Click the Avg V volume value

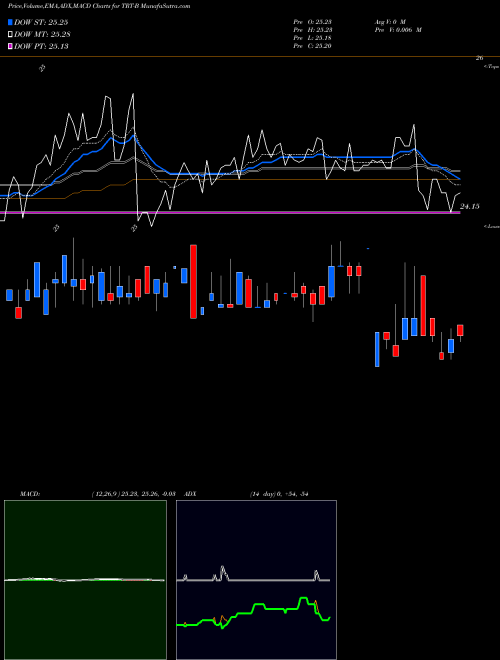tap(389, 21)
